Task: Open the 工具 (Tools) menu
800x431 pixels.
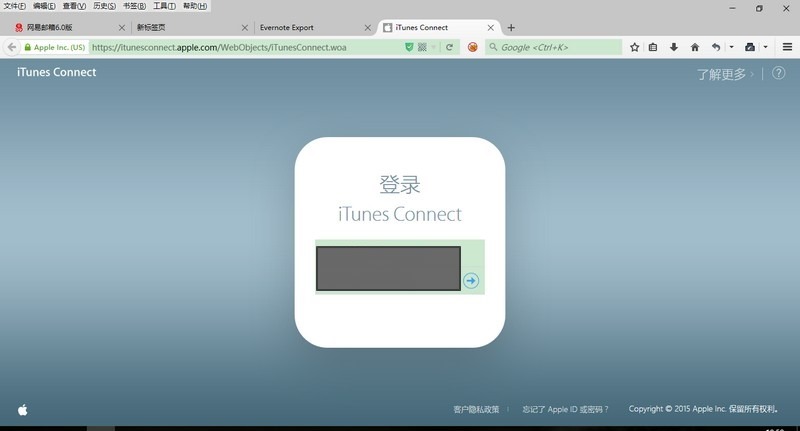Action: (164, 6)
